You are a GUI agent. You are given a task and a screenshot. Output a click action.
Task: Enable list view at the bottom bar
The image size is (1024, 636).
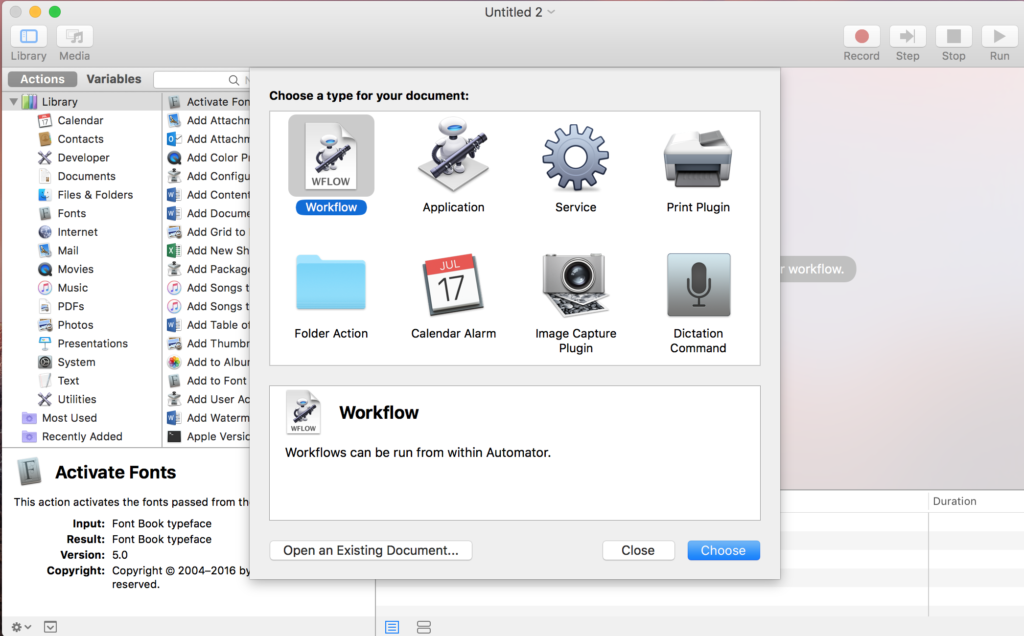tap(391, 627)
